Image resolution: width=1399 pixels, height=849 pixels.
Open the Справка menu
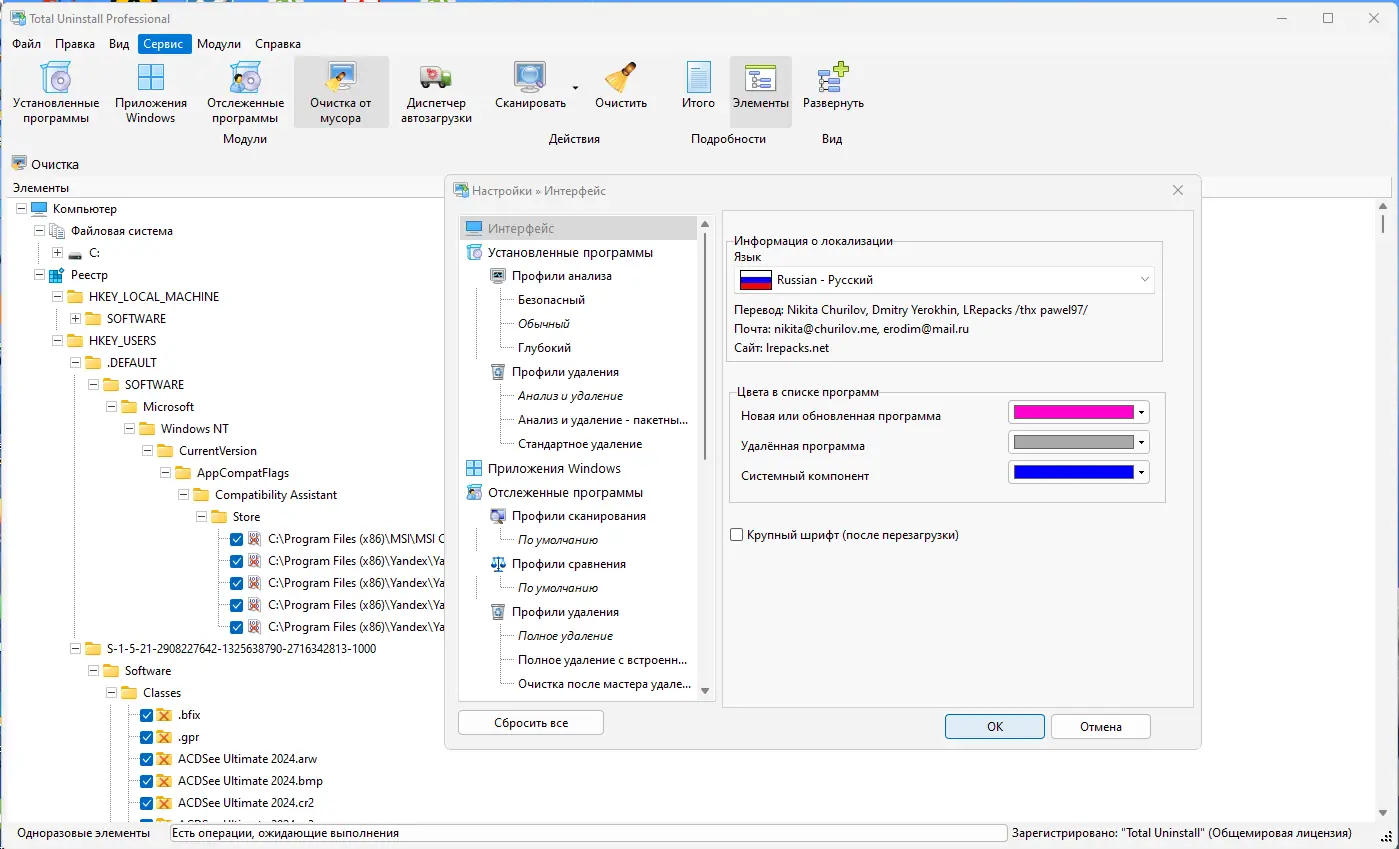[x=277, y=43]
